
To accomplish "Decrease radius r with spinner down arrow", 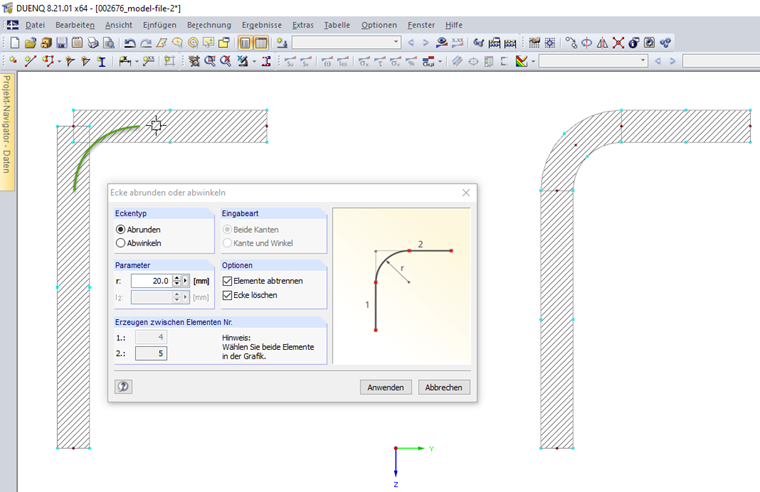I will pyautogui.click(x=177, y=284).
